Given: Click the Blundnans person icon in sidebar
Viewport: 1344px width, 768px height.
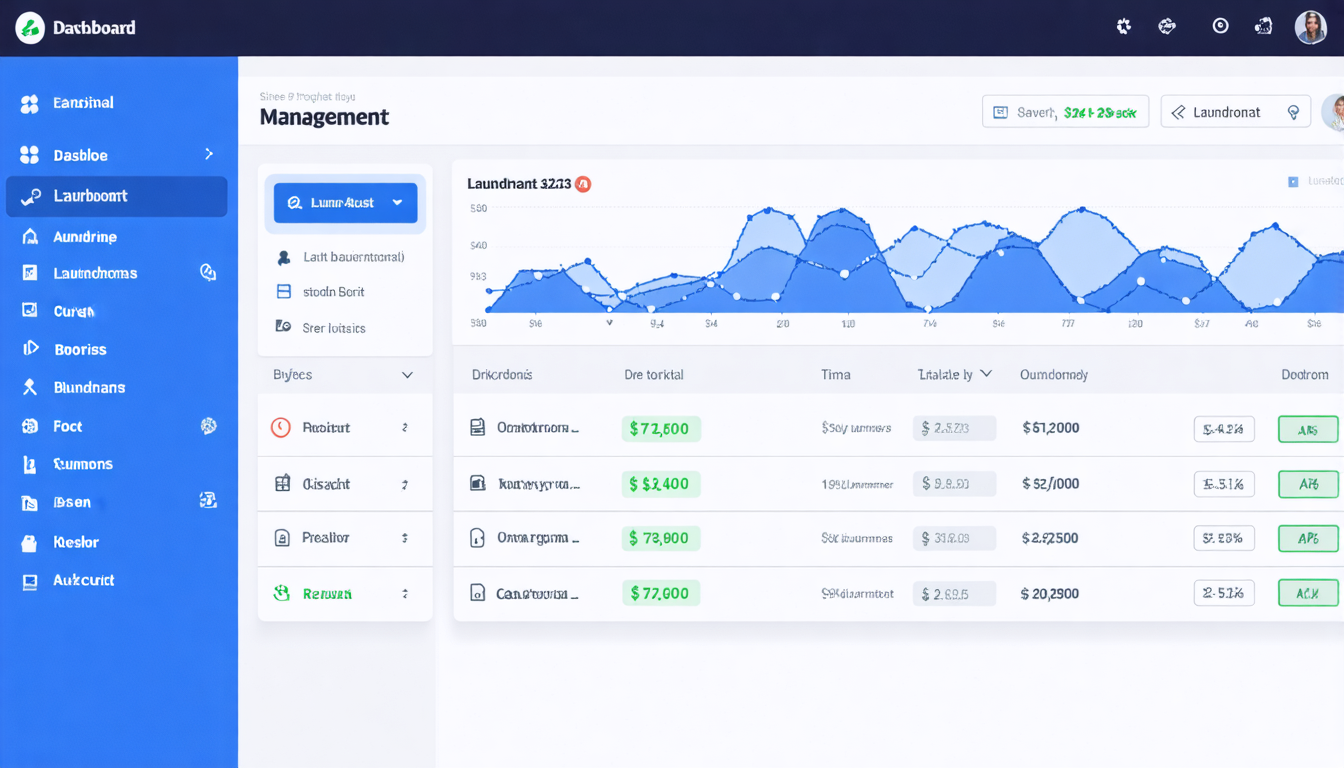Looking at the screenshot, I should coord(30,387).
